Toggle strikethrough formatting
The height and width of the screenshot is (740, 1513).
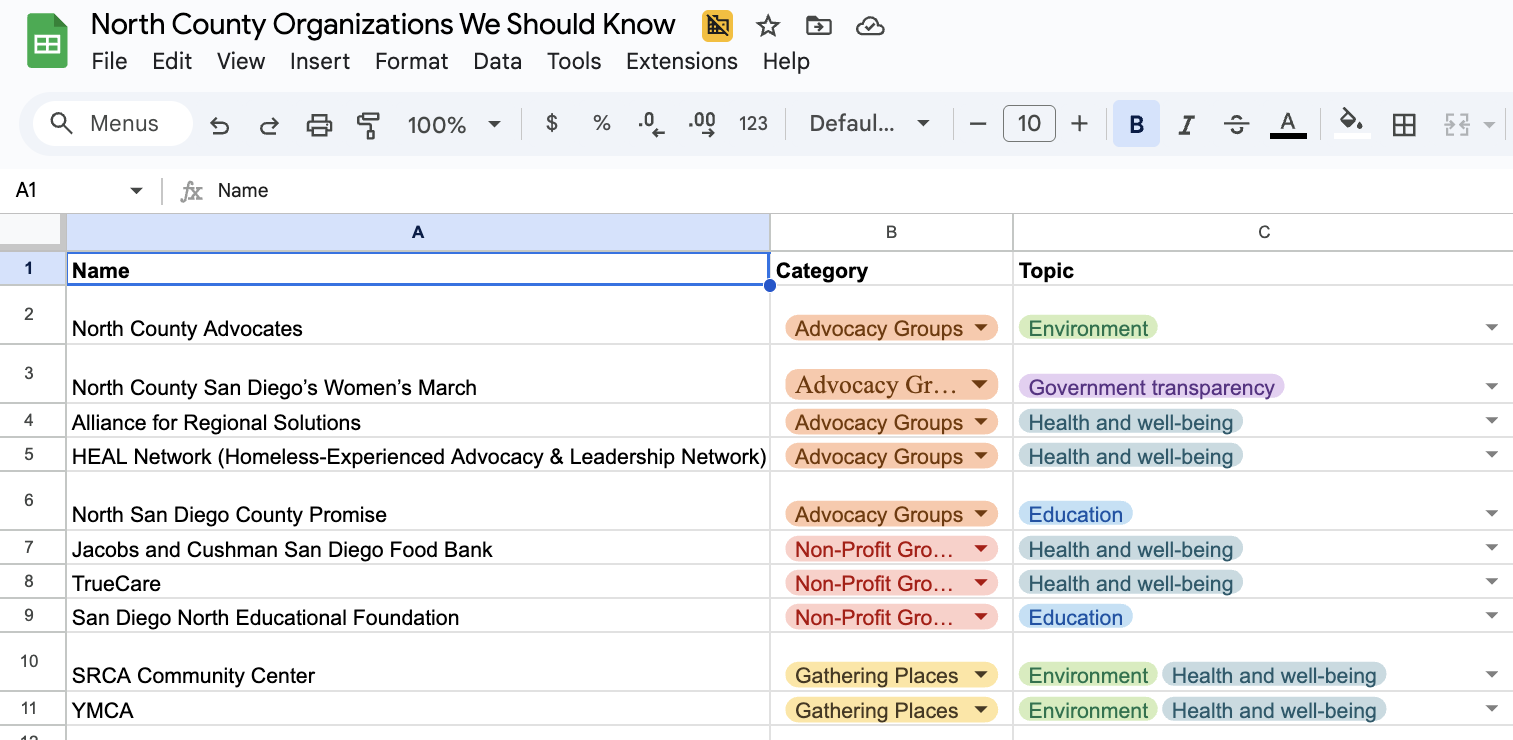(x=1236, y=124)
